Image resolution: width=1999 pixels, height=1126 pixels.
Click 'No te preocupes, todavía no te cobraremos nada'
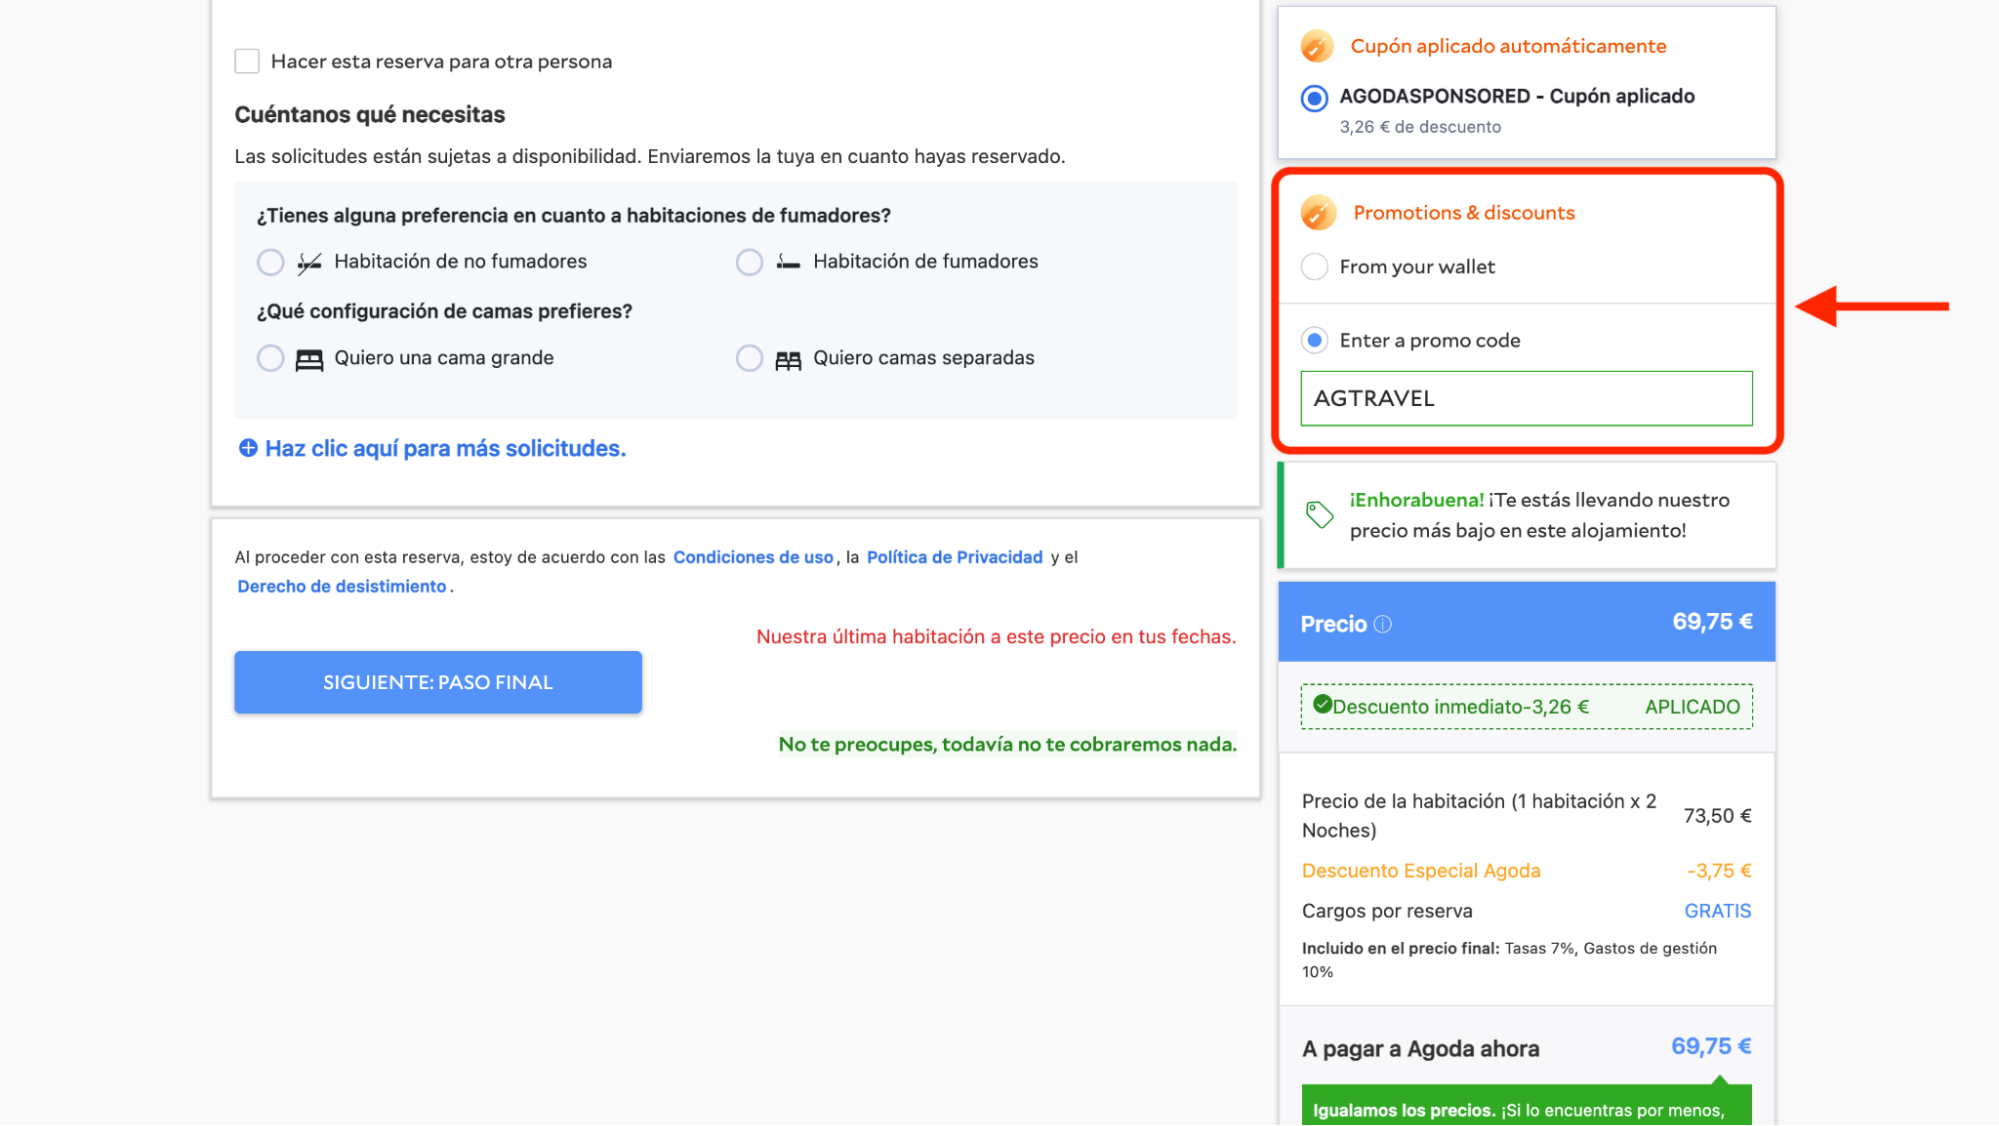point(1007,744)
